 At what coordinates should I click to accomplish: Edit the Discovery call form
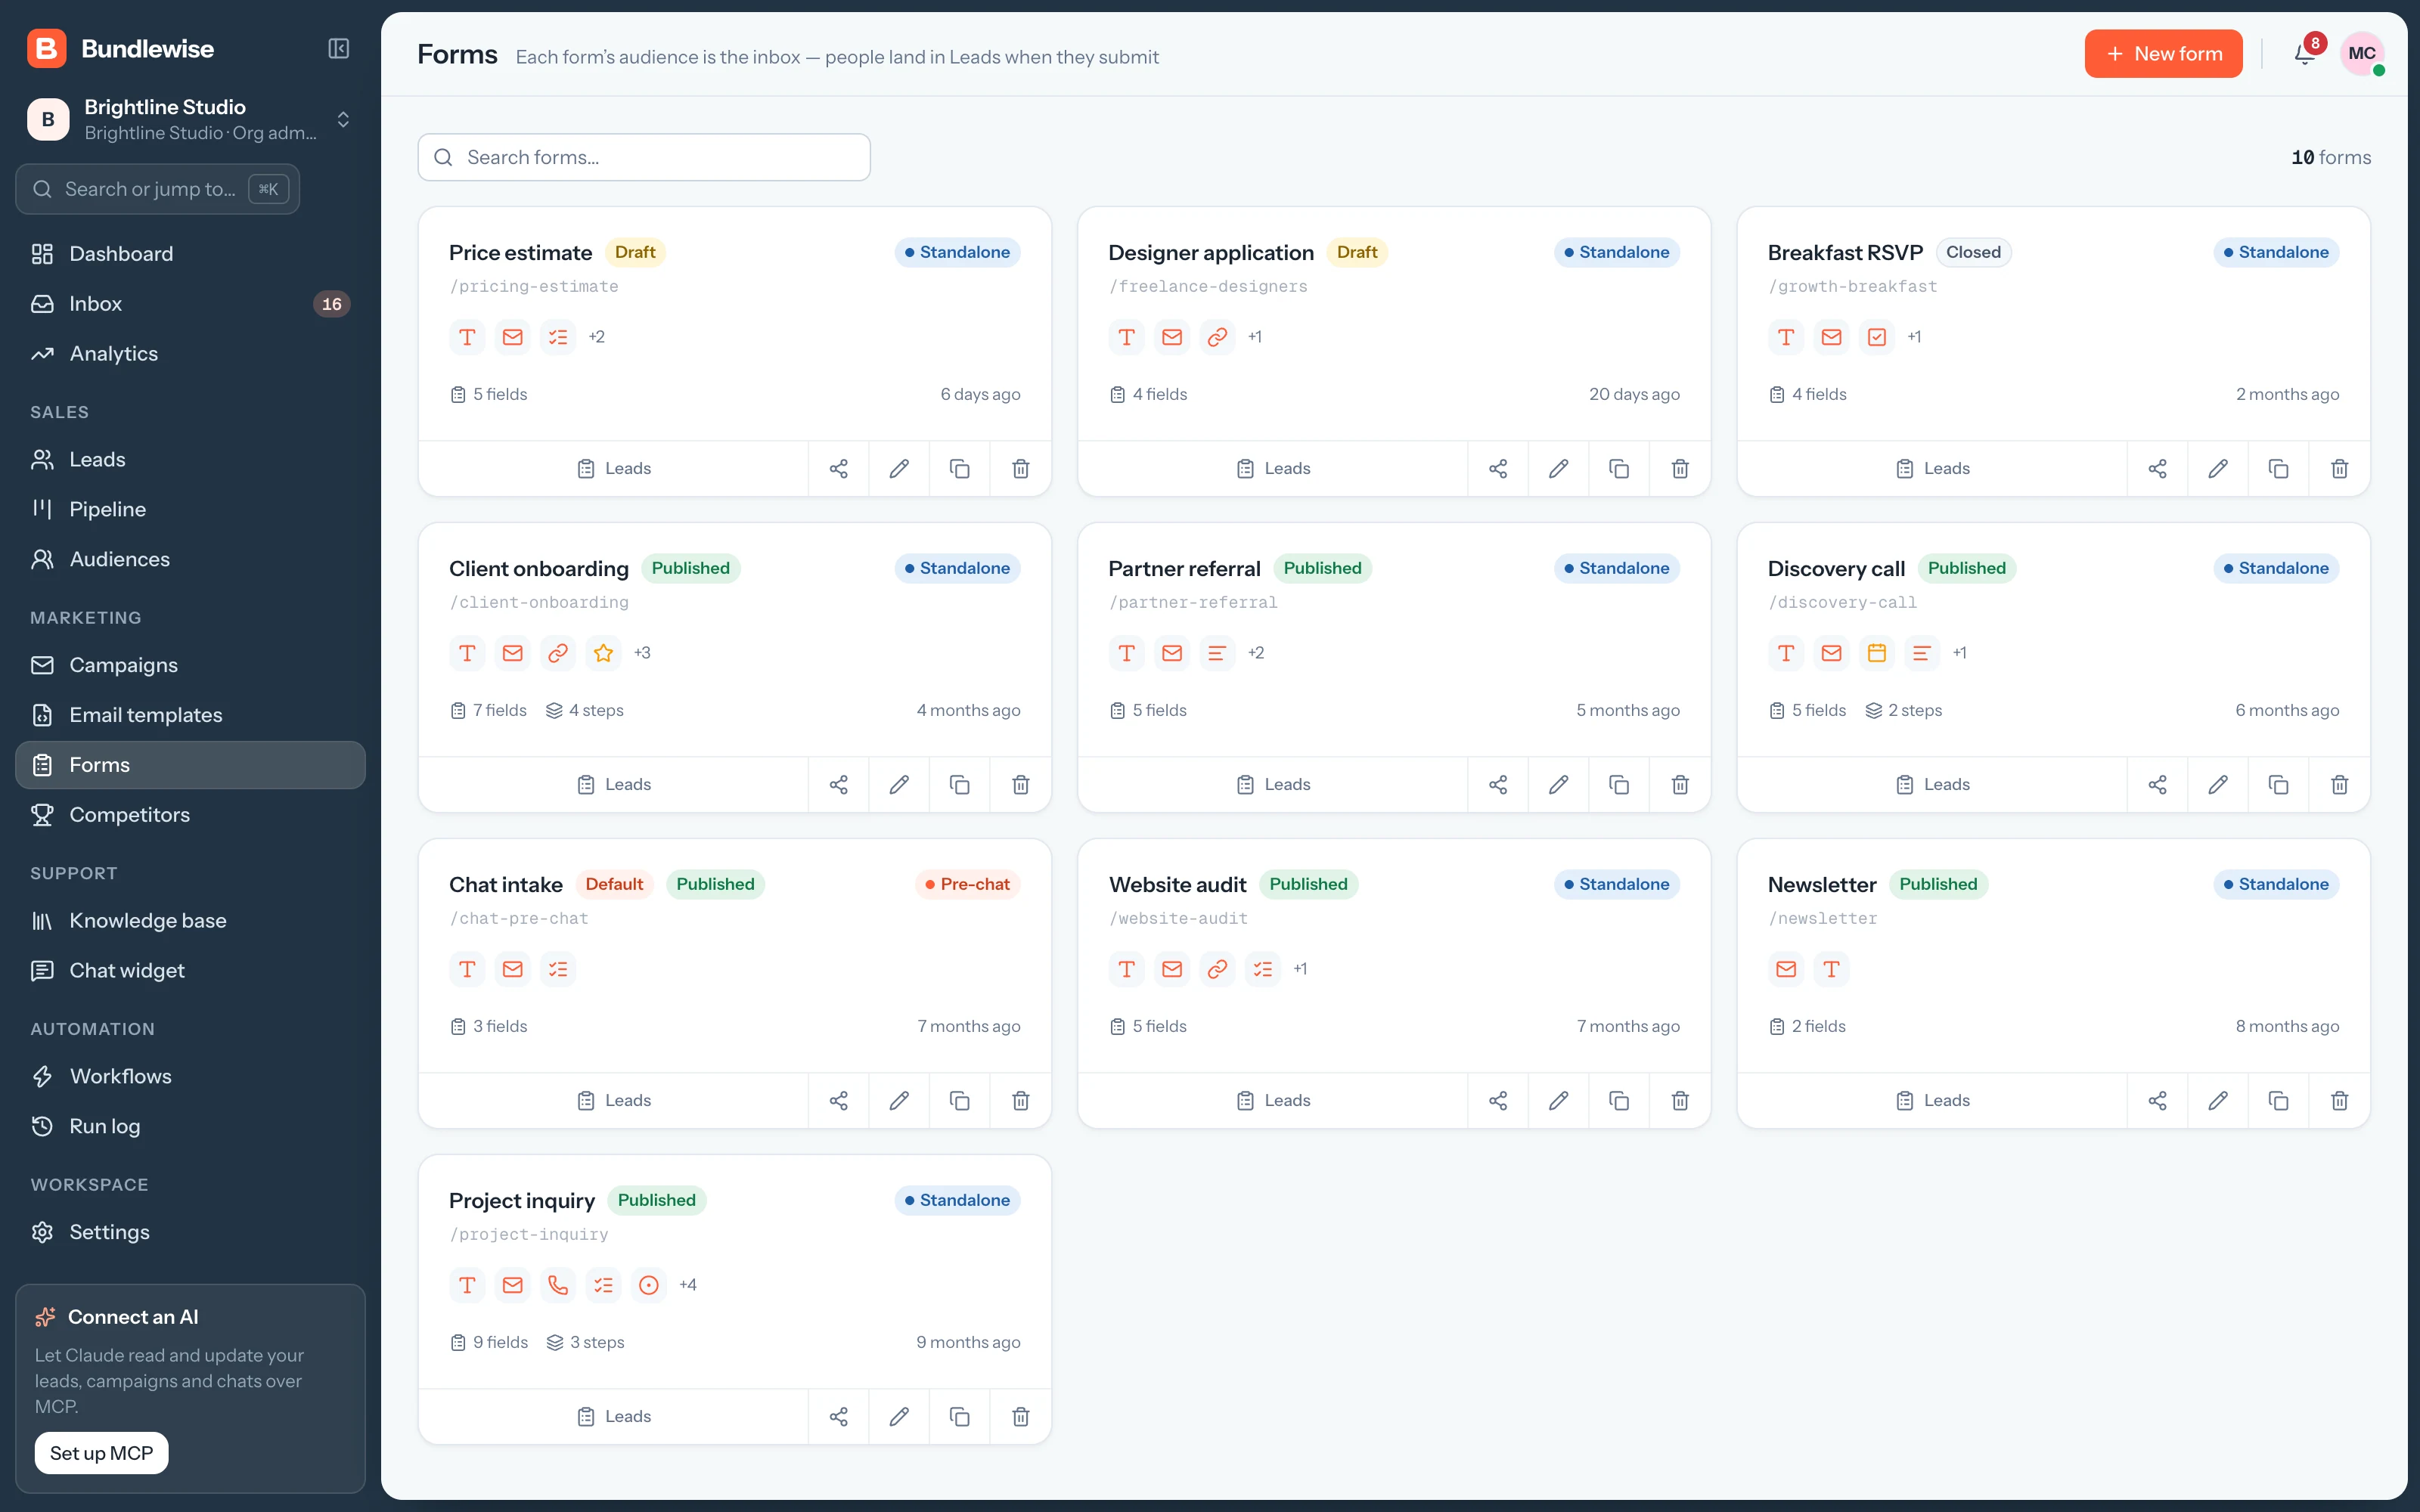click(2217, 784)
